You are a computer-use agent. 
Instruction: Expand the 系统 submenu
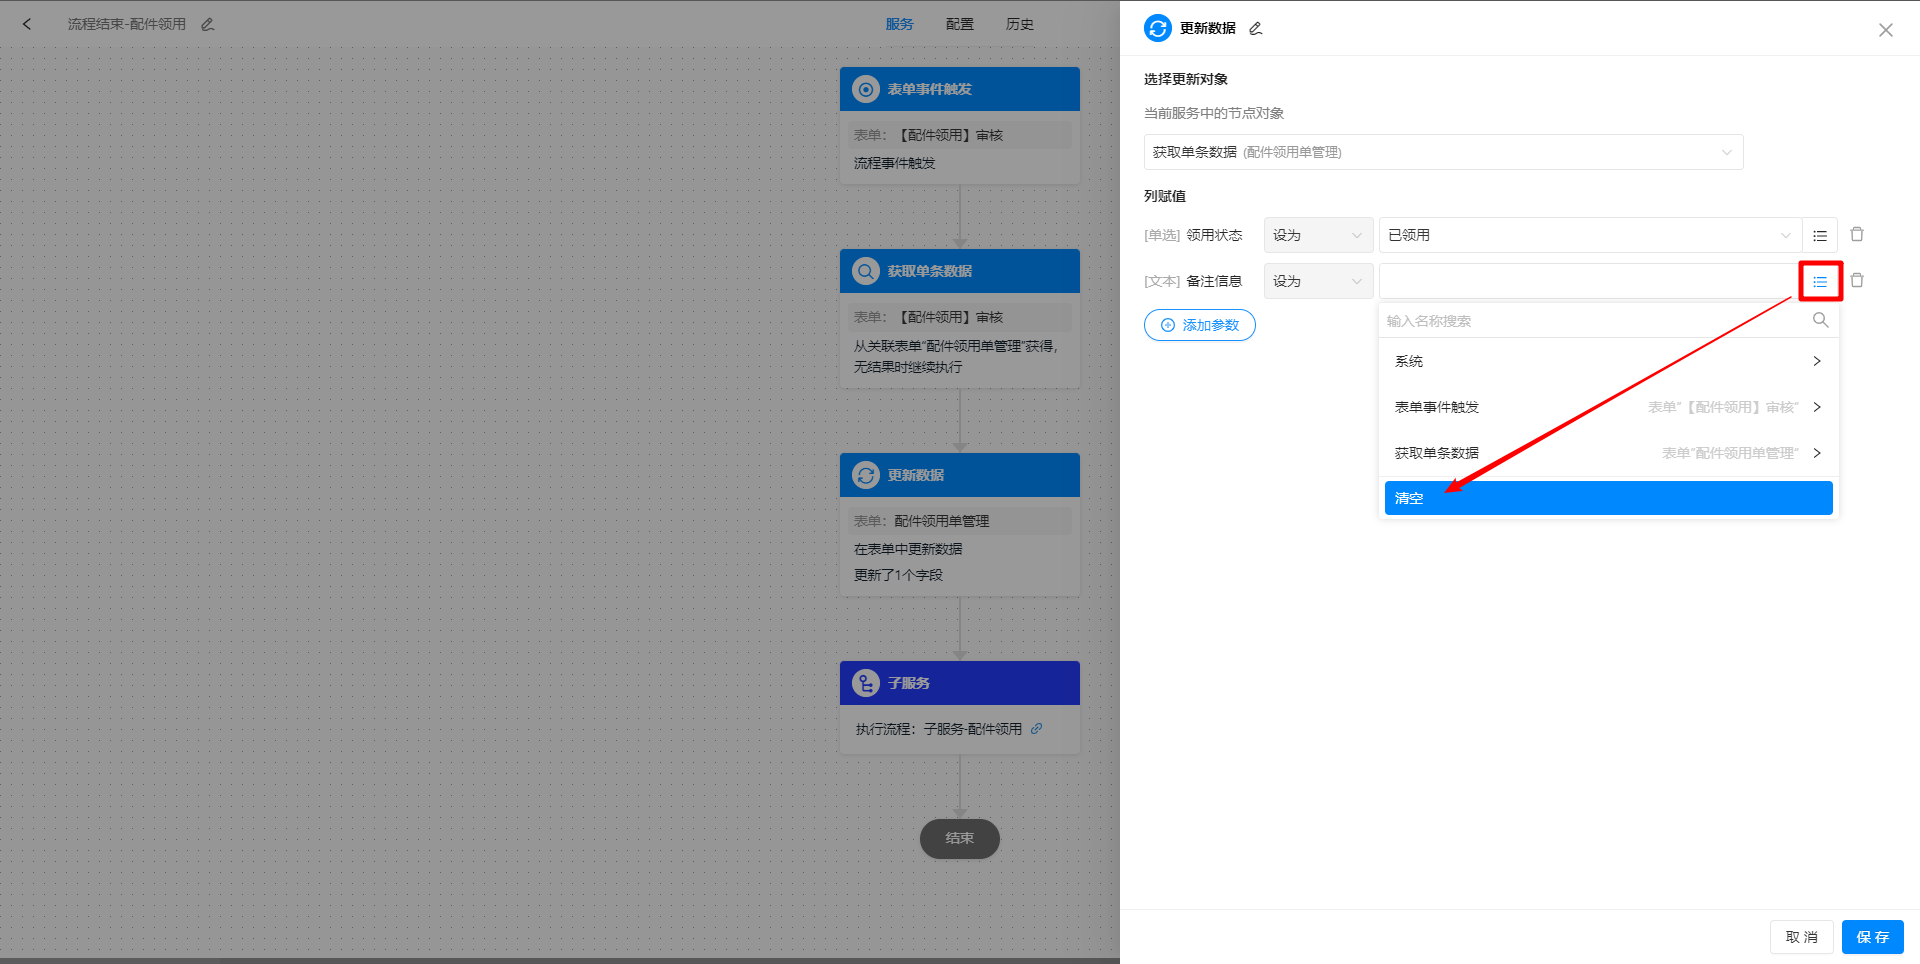click(x=1607, y=362)
